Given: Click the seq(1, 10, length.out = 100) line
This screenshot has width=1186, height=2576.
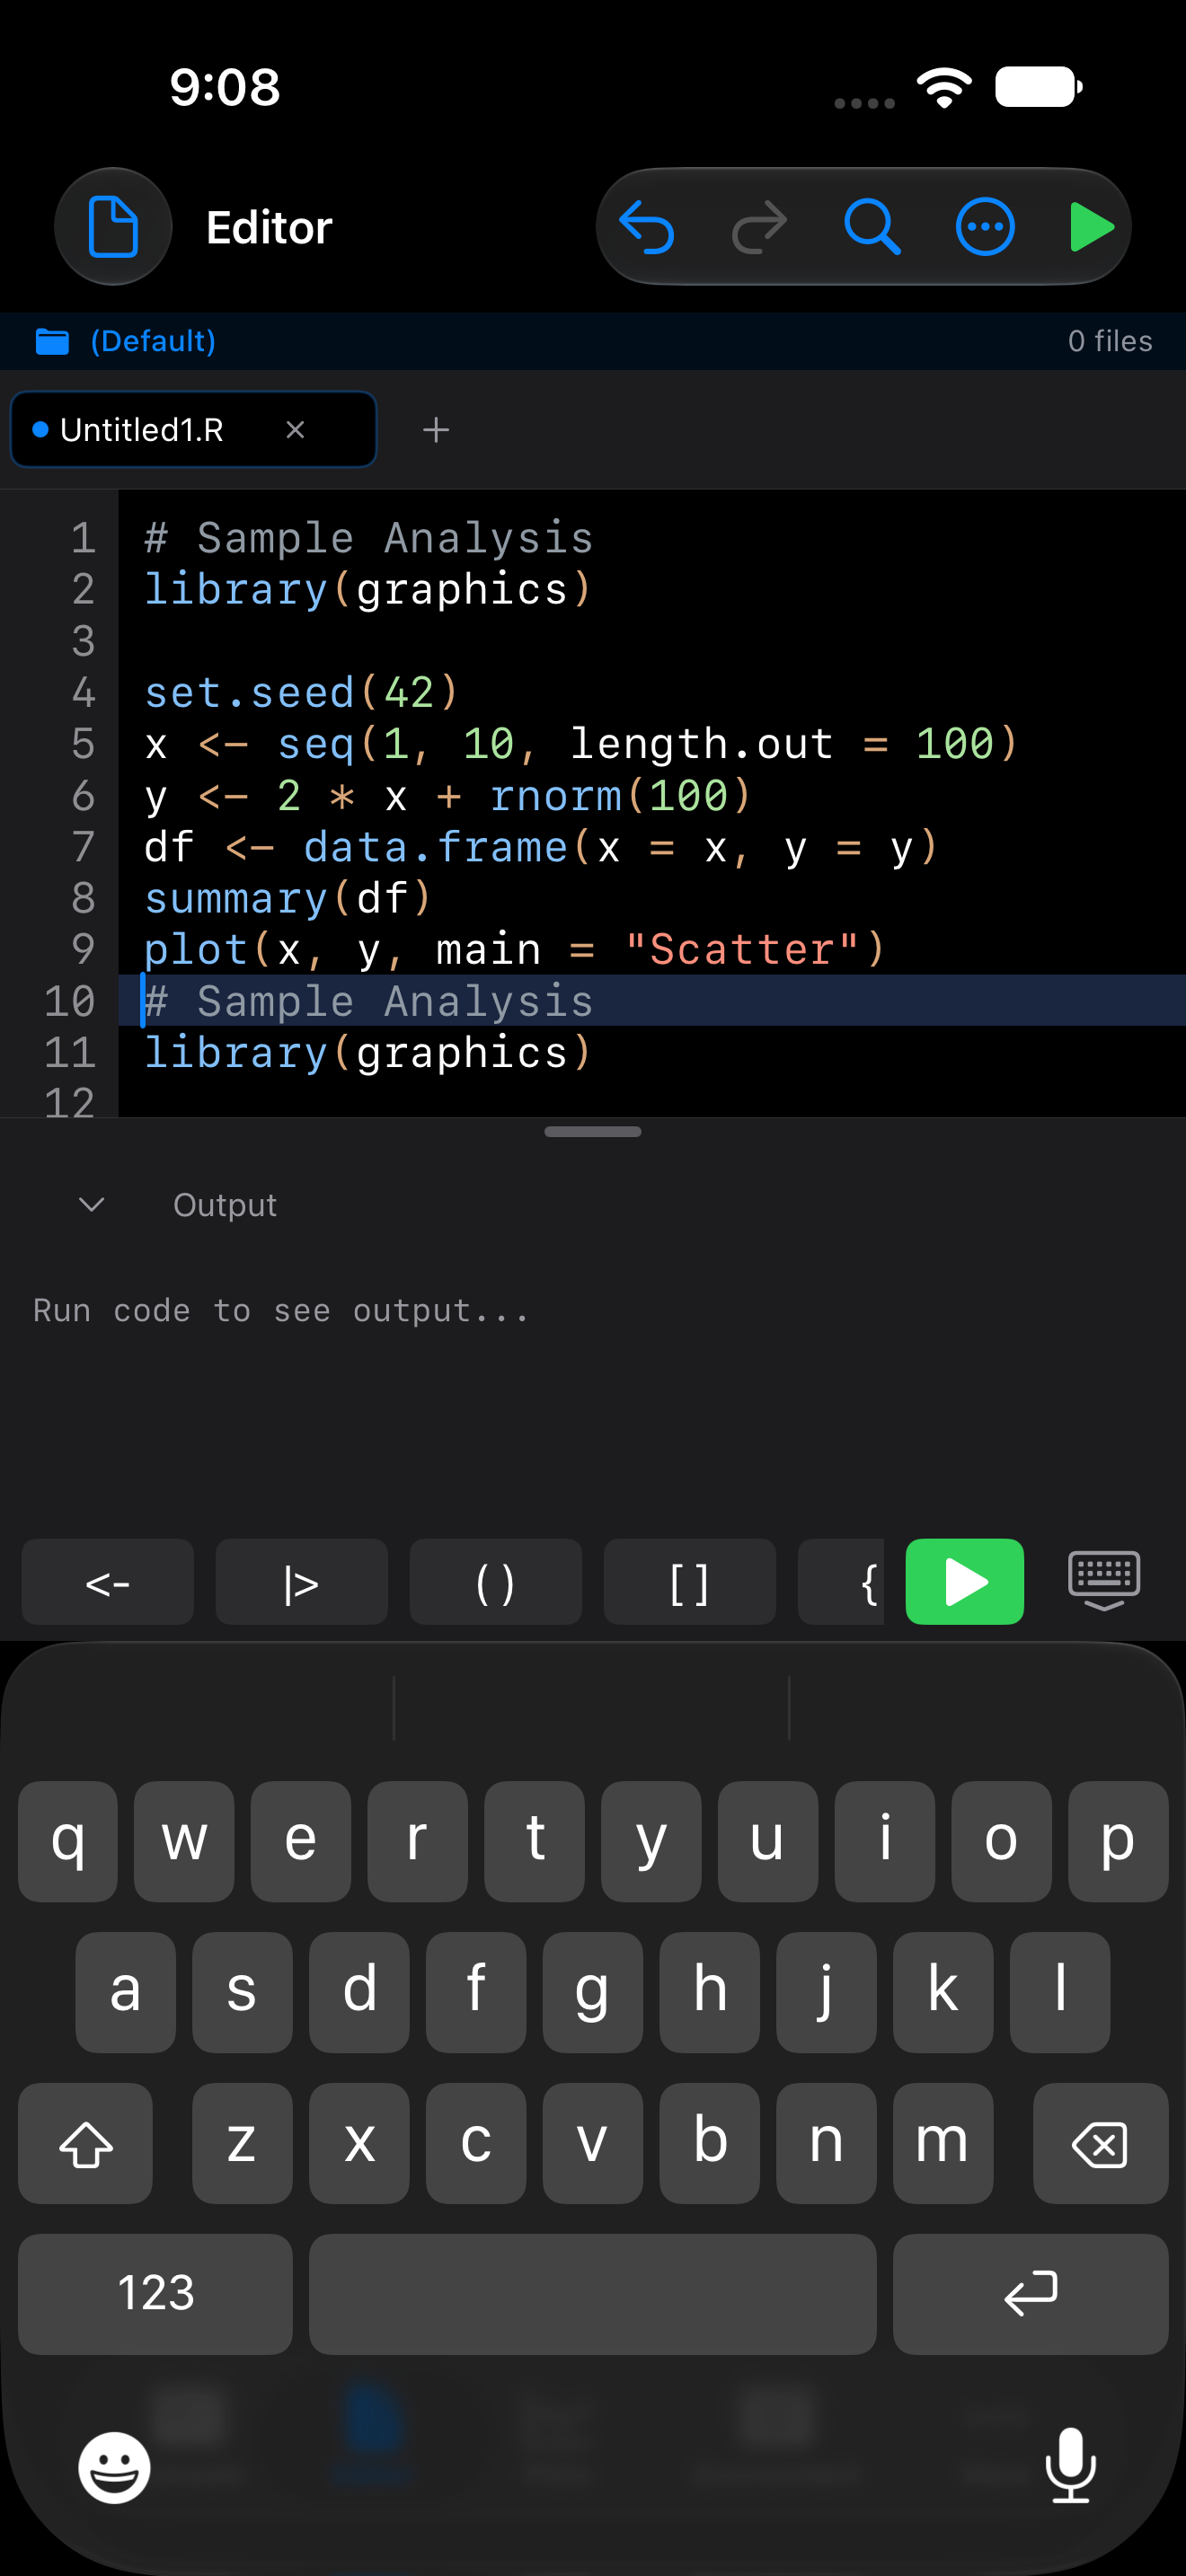Looking at the screenshot, I should tap(582, 744).
